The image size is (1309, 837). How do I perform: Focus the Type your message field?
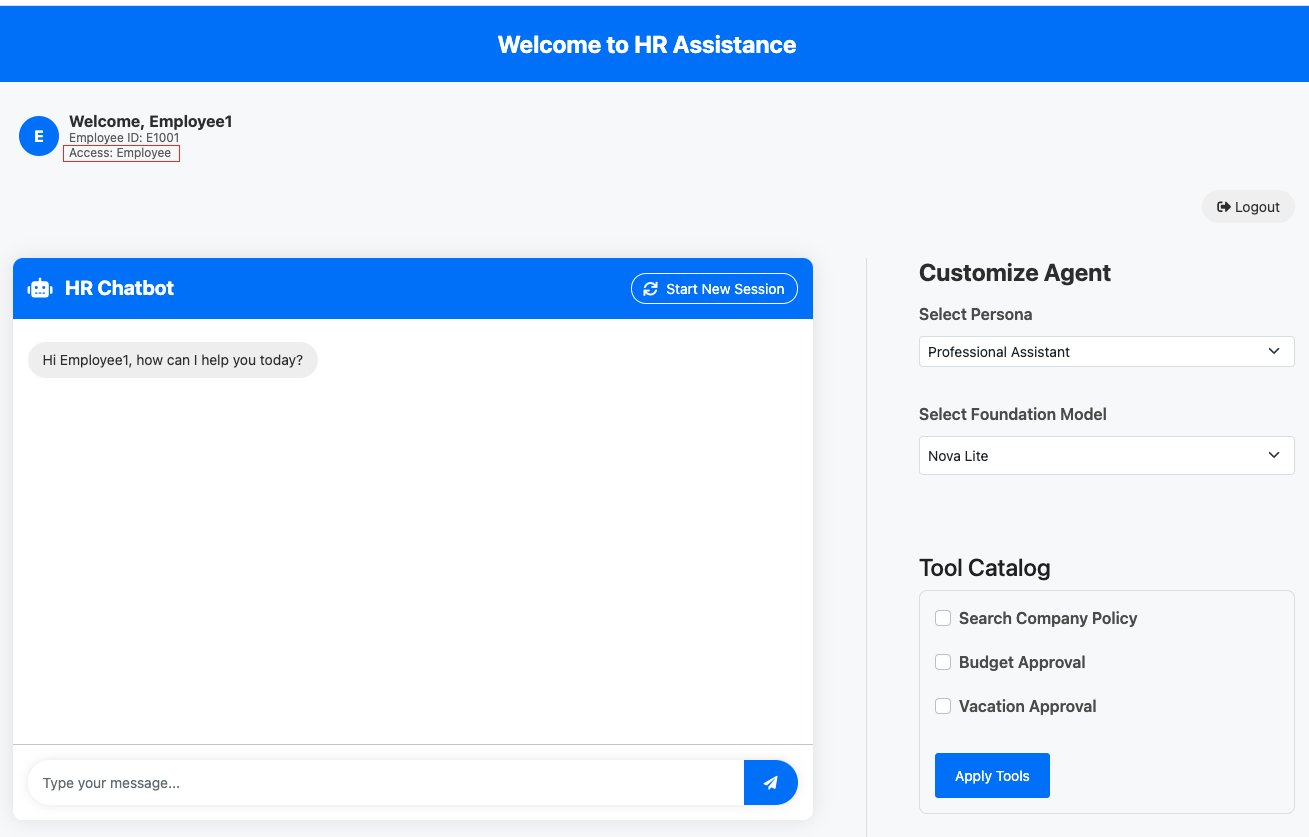click(x=386, y=783)
